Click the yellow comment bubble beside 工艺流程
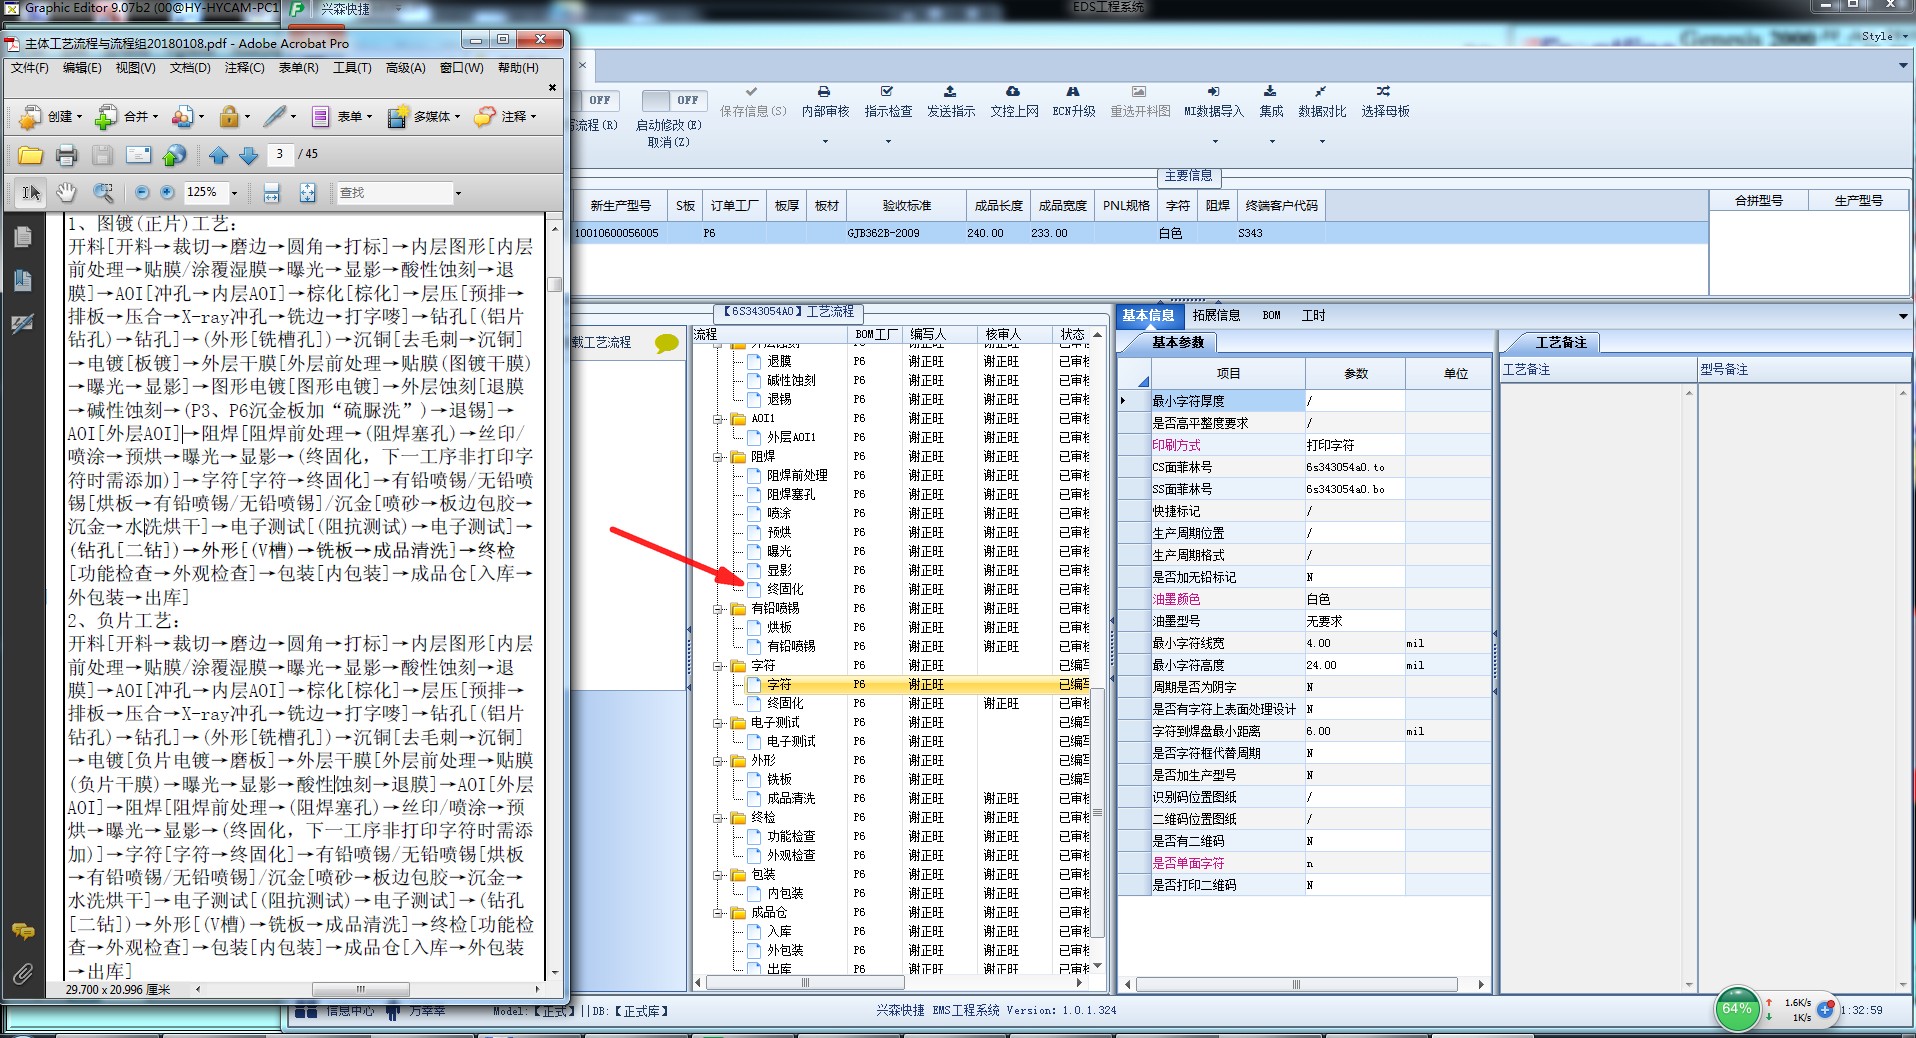 666,343
